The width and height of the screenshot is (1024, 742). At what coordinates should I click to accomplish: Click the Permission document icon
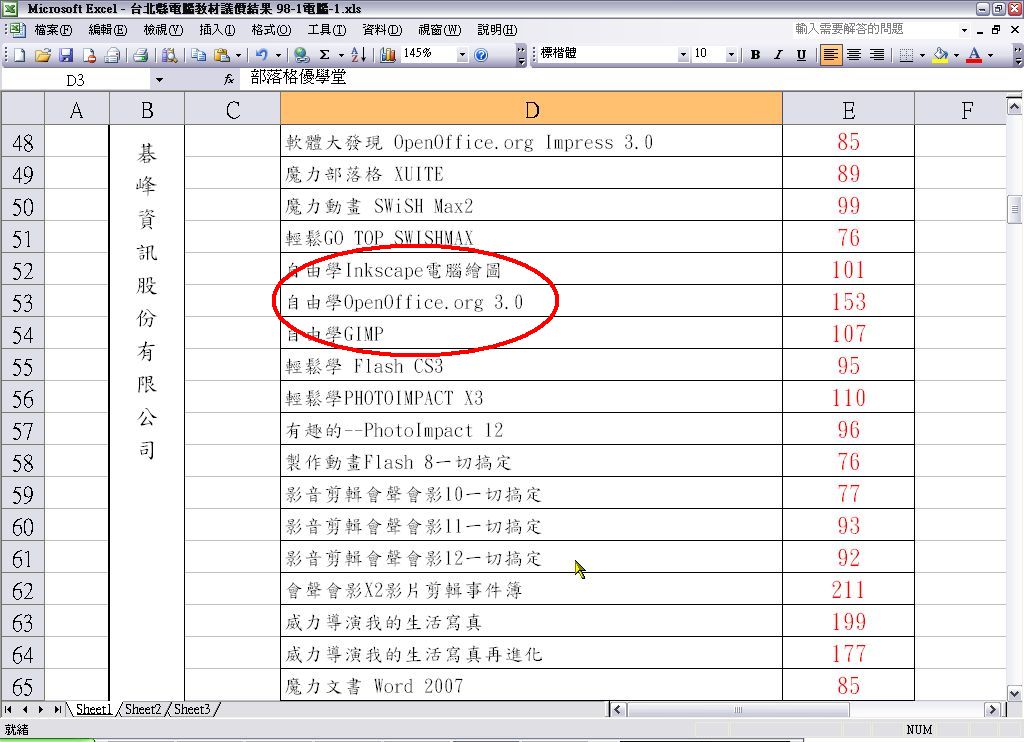[x=89, y=55]
